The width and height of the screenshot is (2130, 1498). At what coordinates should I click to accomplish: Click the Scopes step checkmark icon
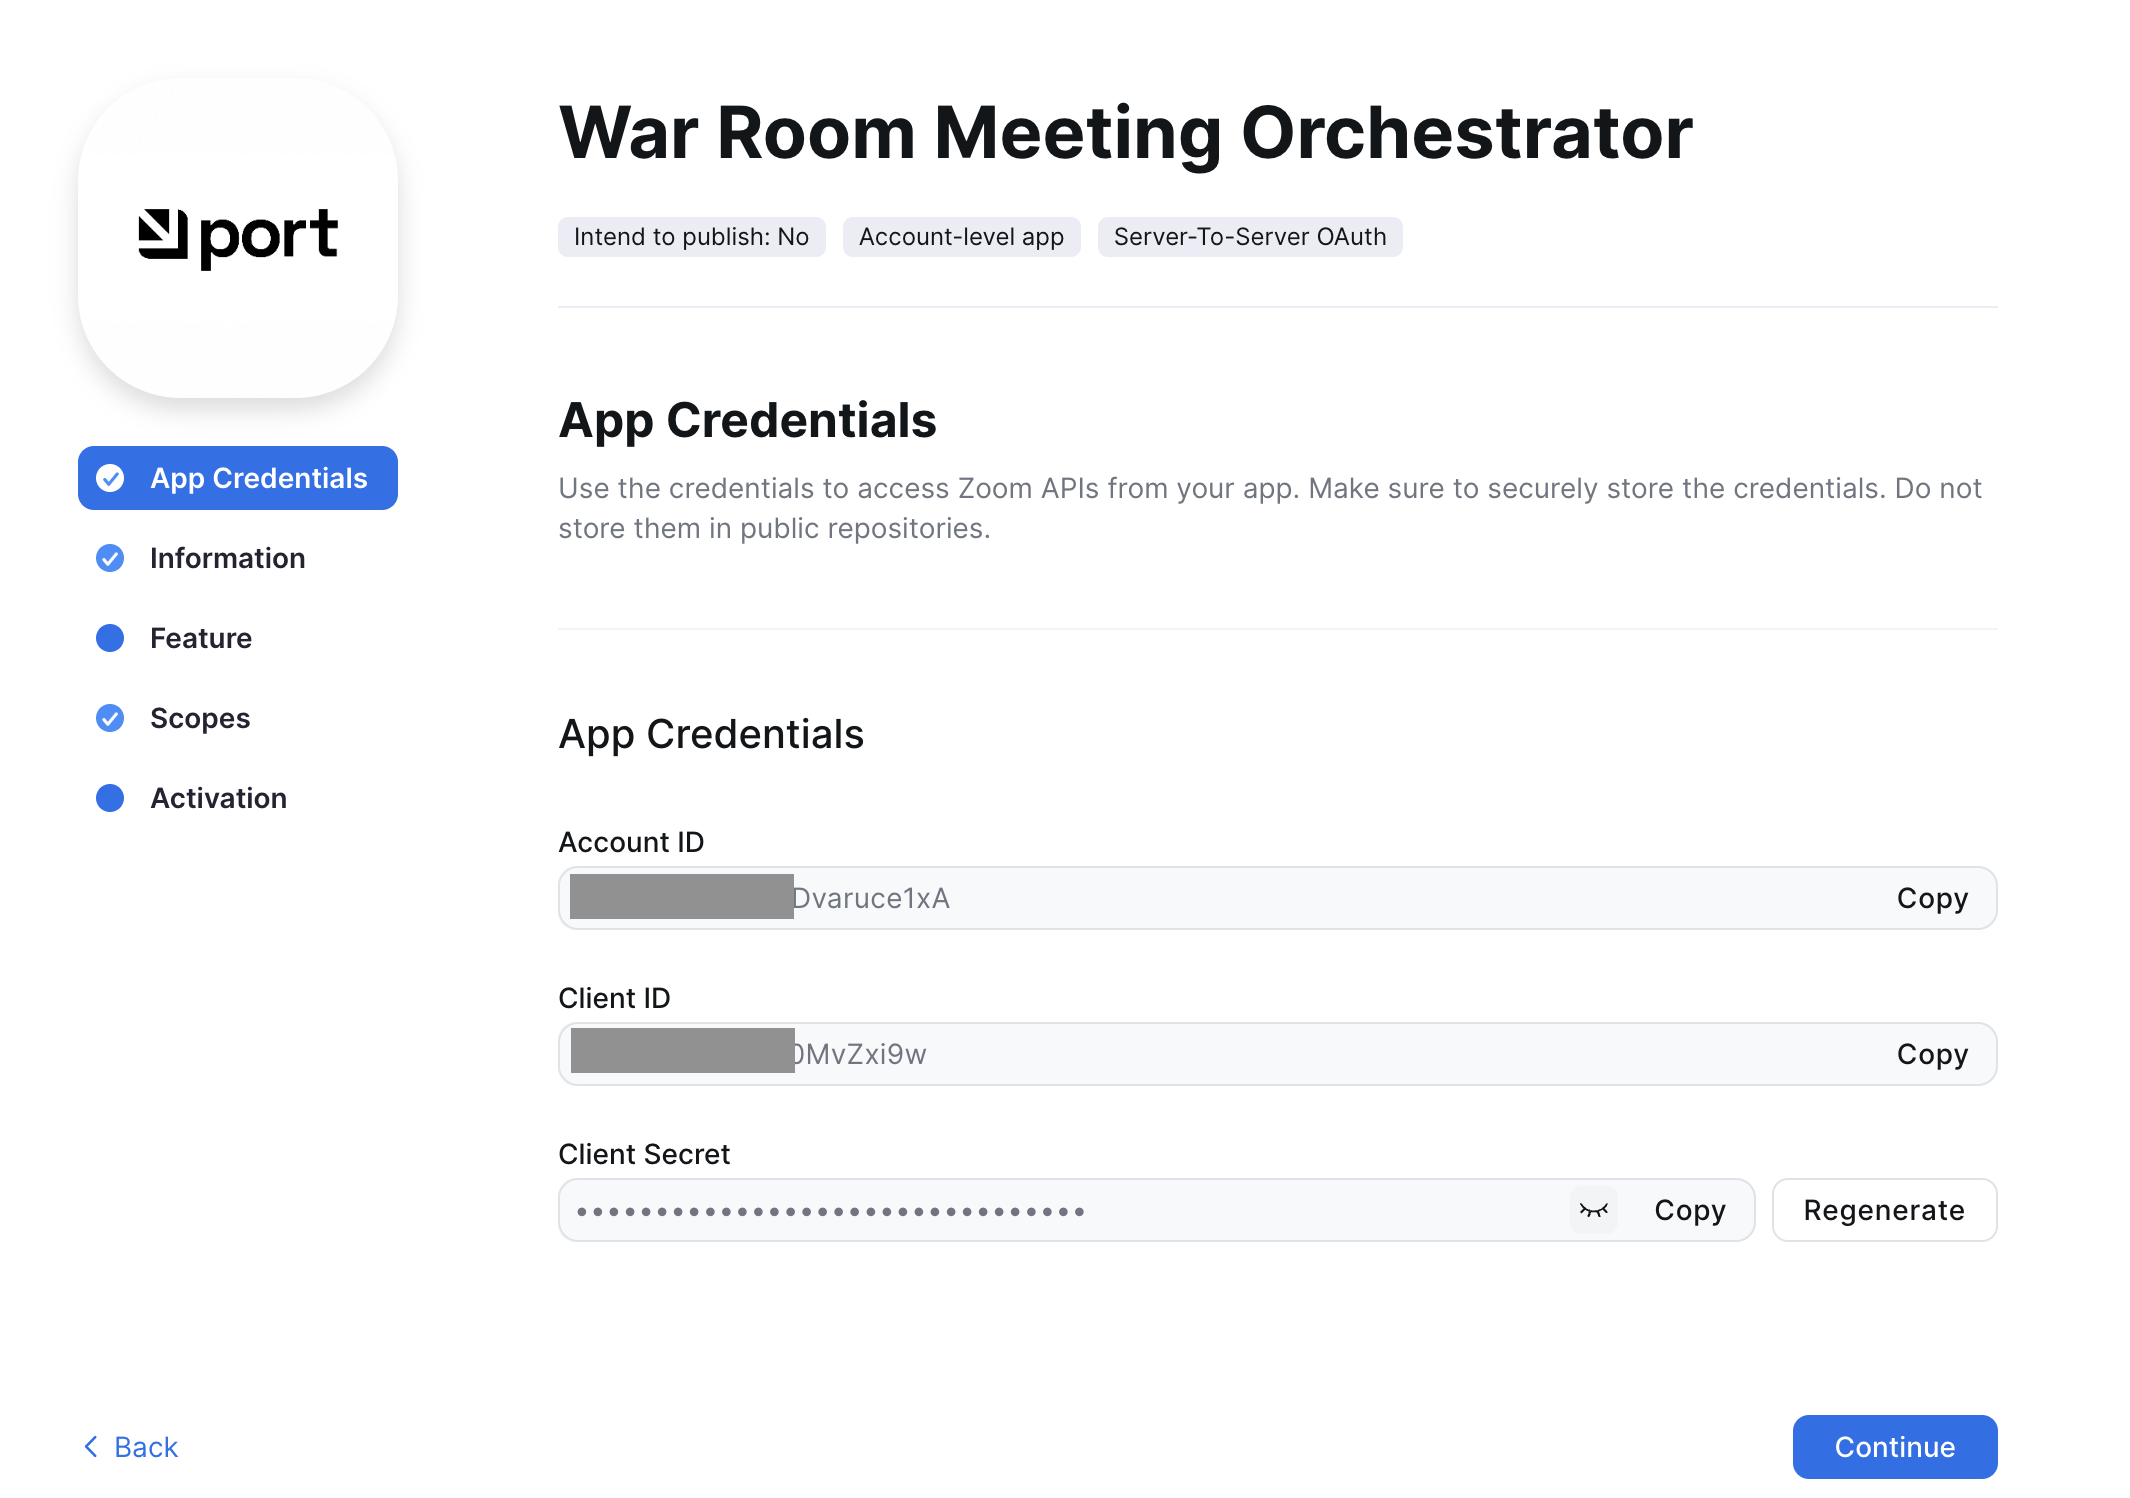tap(110, 718)
